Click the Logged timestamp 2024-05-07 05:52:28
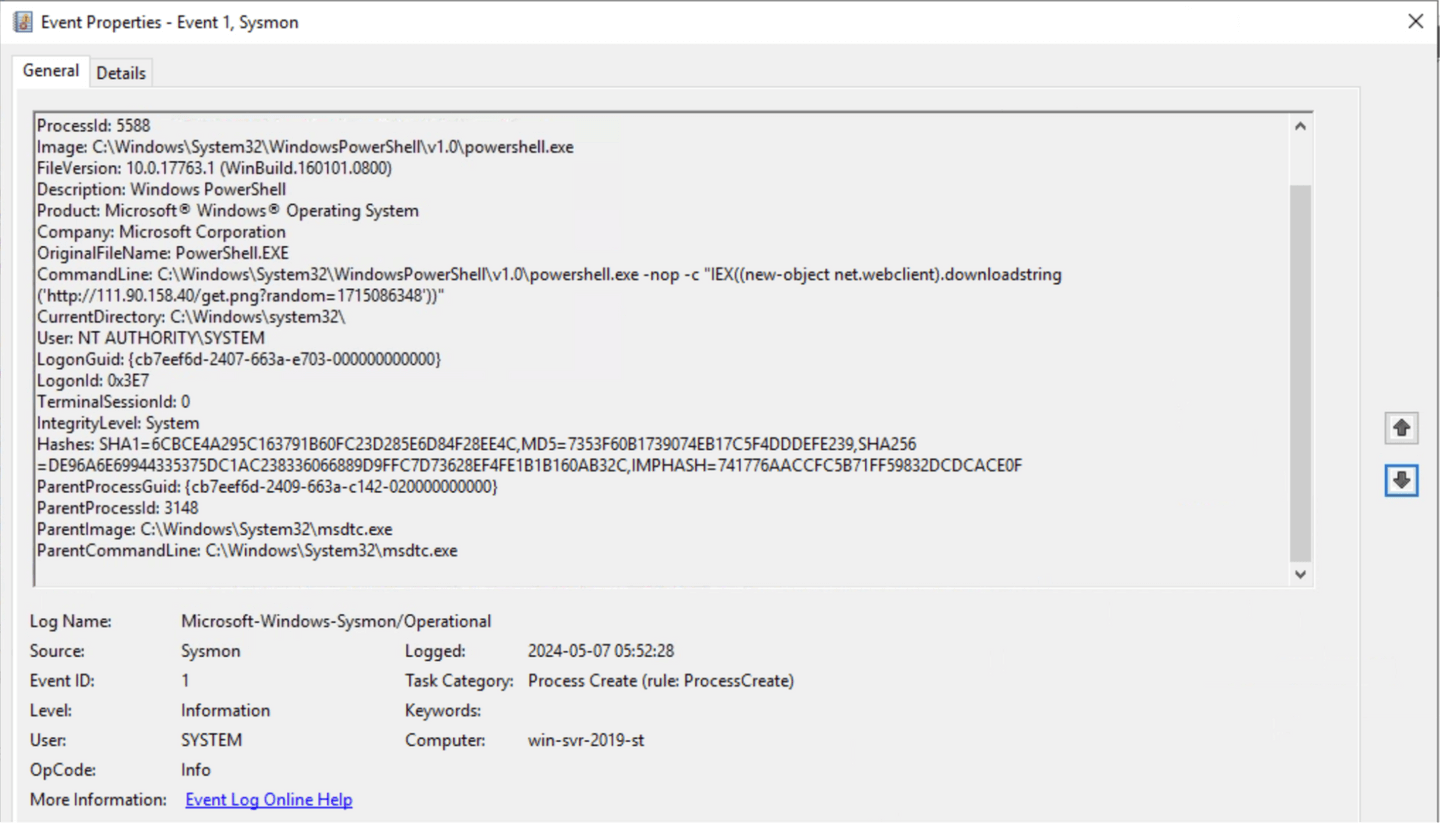The image size is (1440, 823). tap(601, 651)
